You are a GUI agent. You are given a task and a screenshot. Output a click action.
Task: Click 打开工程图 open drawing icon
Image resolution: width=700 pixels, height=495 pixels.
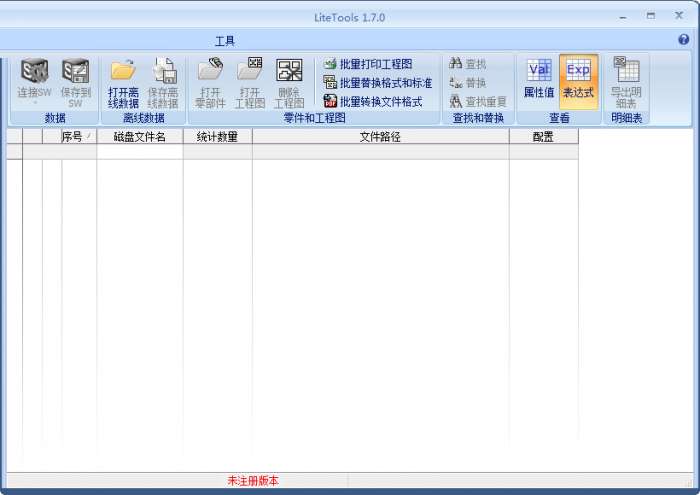tap(250, 70)
